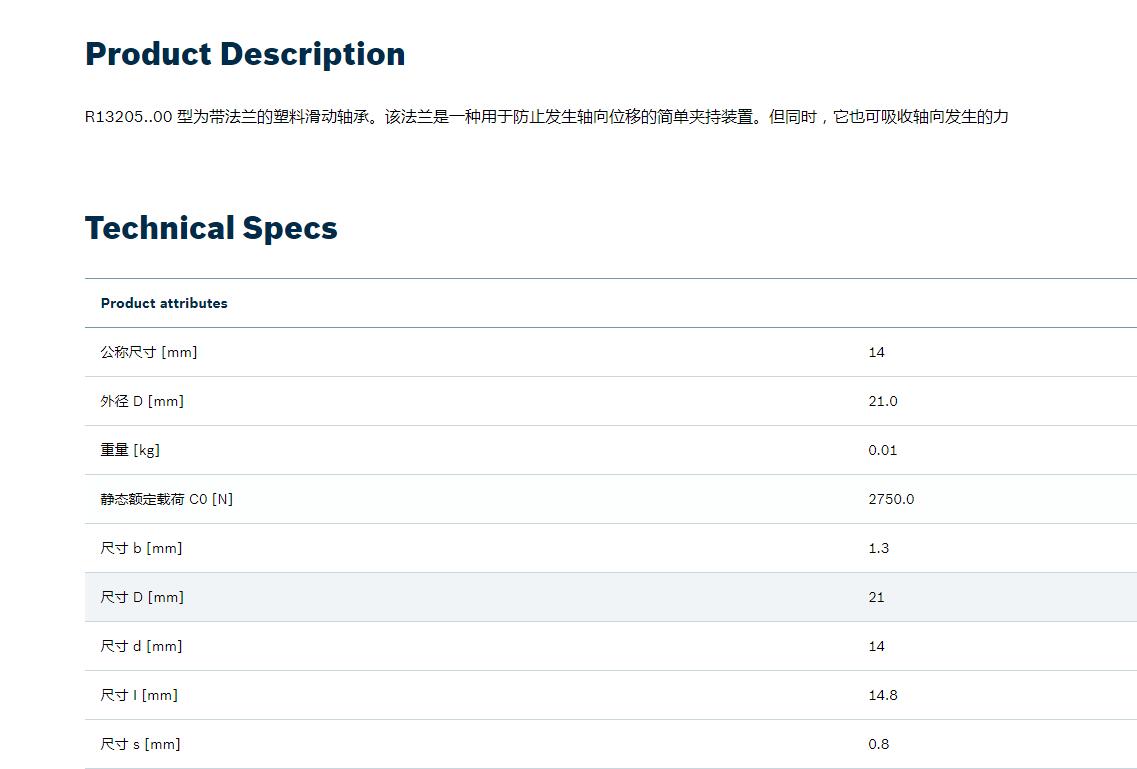Select the 尺寸 s [mm] row label
The height and width of the screenshot is (769, 1137).
[x=140, y=744]
